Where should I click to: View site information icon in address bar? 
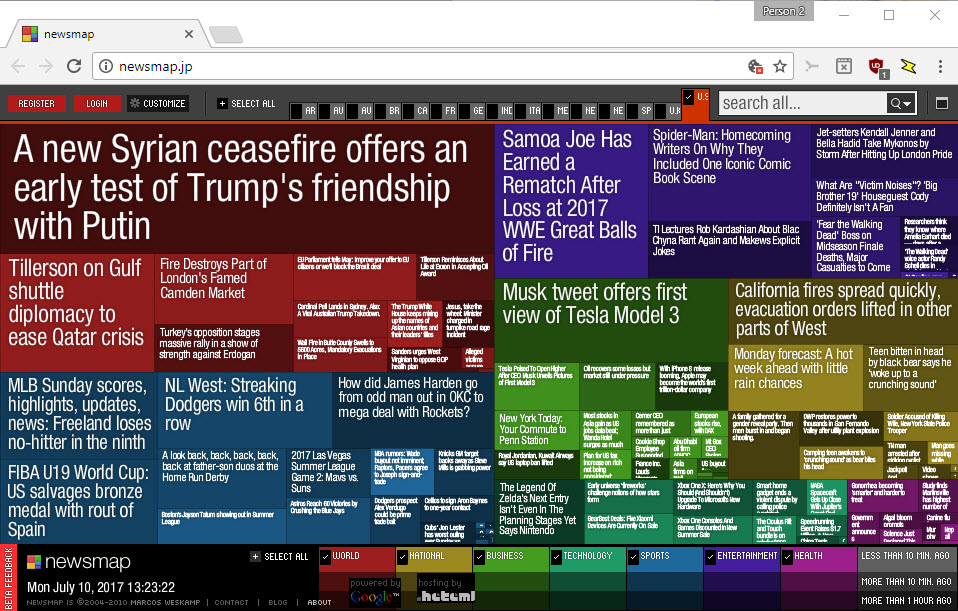pos(106,66)
